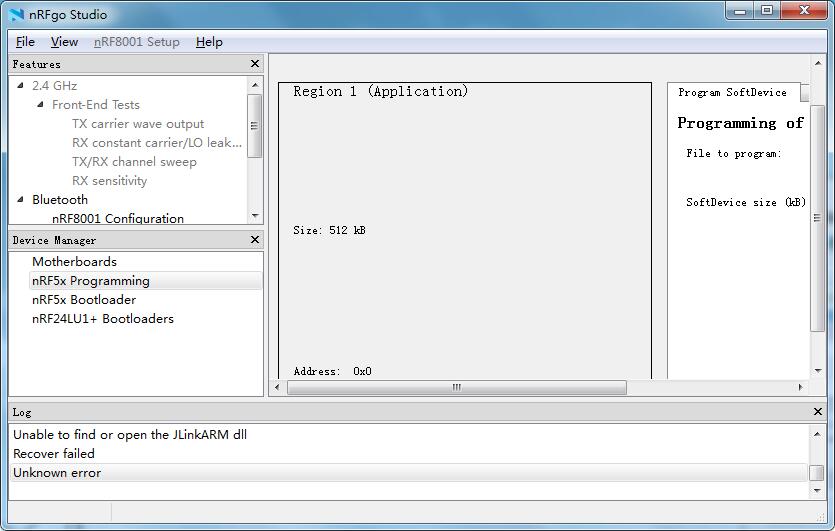The width and height of the screenshot is (835, 531).
Task: Select TX carrier wave output
Action: 138,124
